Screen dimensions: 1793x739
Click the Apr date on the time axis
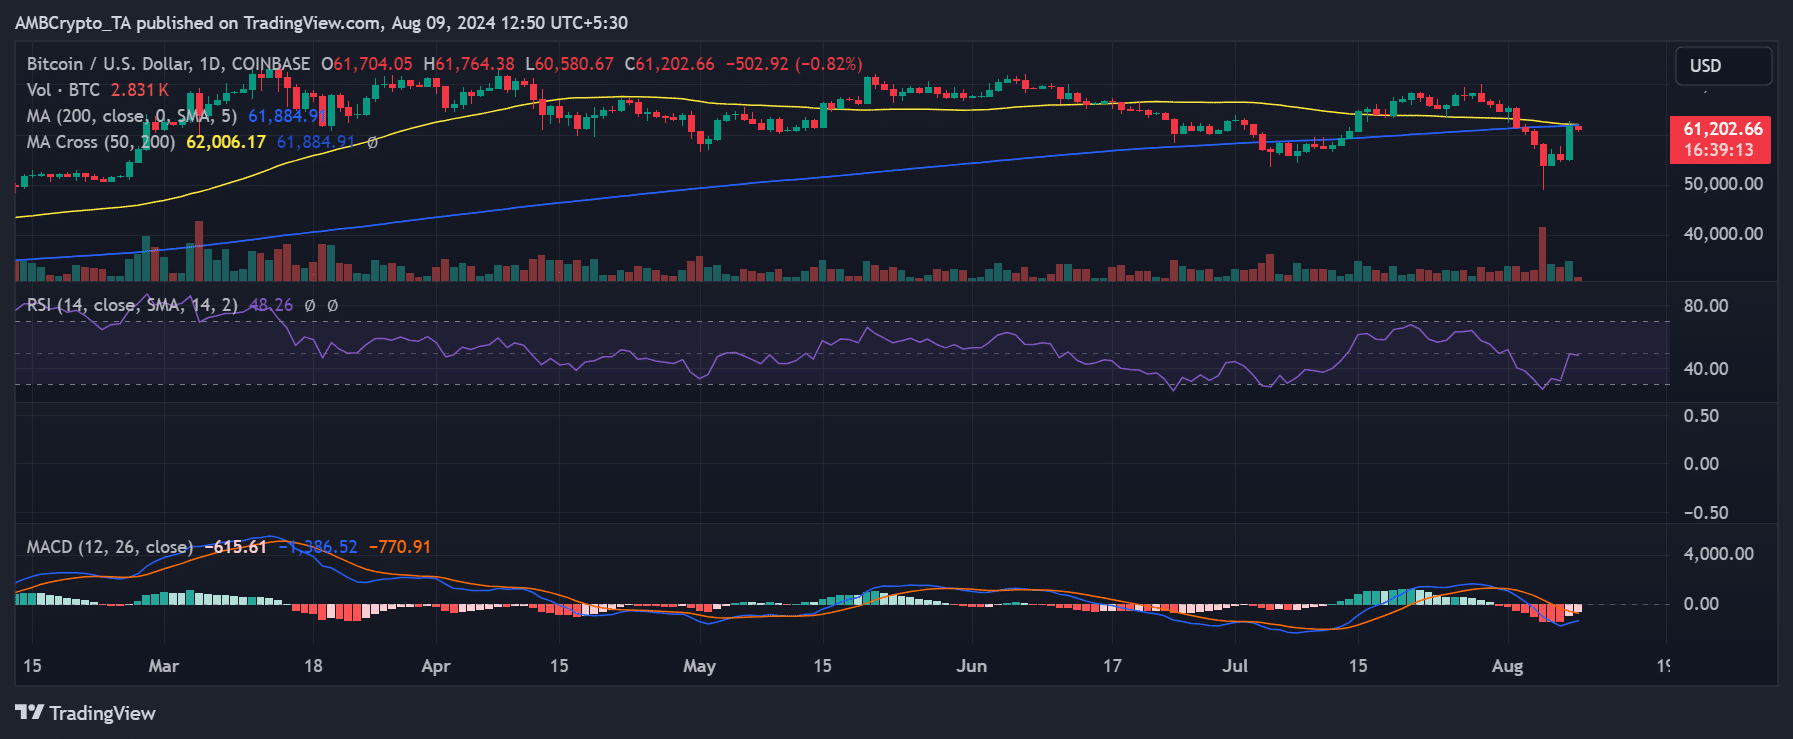point(436,666)
